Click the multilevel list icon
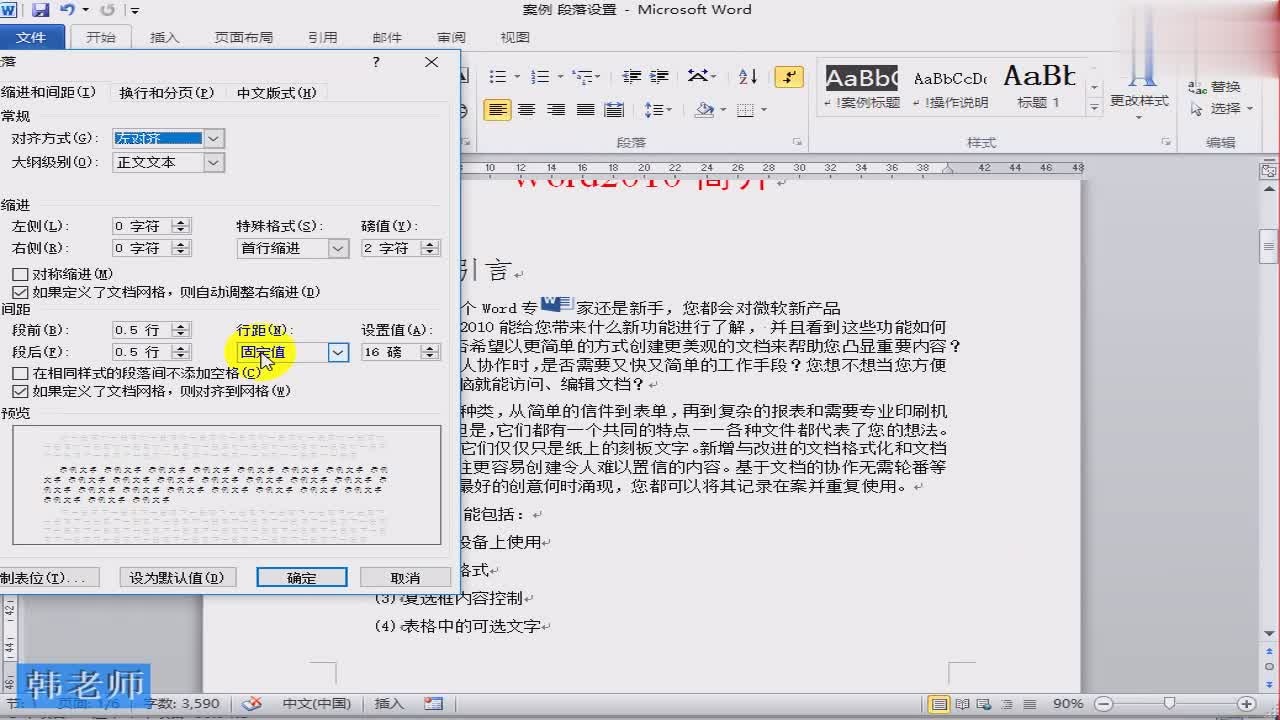 pos(582,77)
